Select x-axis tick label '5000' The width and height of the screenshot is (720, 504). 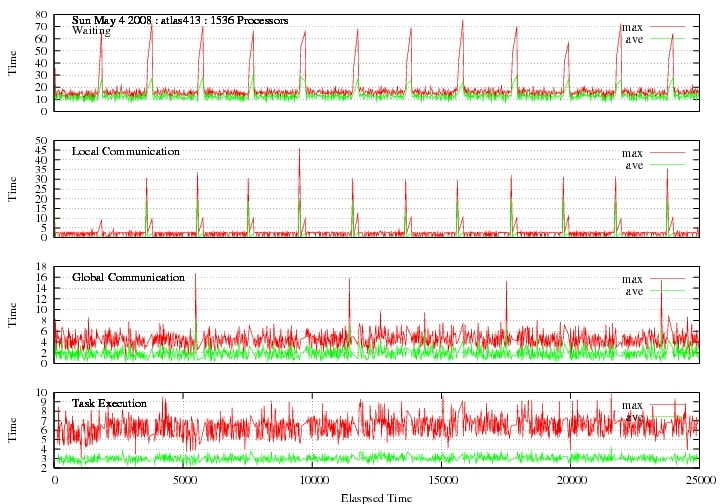click(x=184, y=481)
